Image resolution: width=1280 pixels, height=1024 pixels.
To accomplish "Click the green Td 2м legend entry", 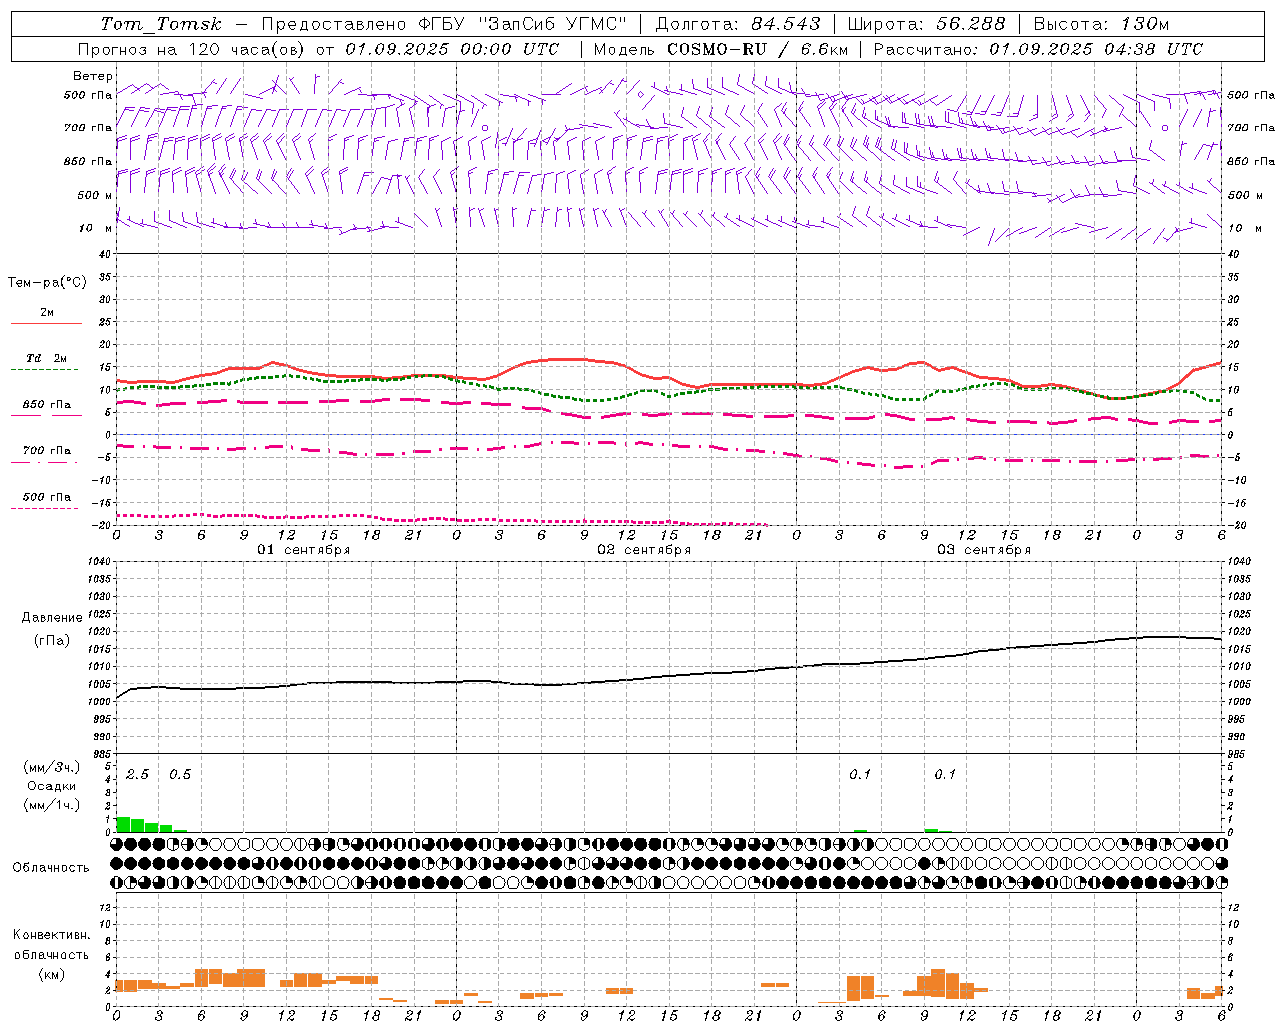I will [46, 363].
